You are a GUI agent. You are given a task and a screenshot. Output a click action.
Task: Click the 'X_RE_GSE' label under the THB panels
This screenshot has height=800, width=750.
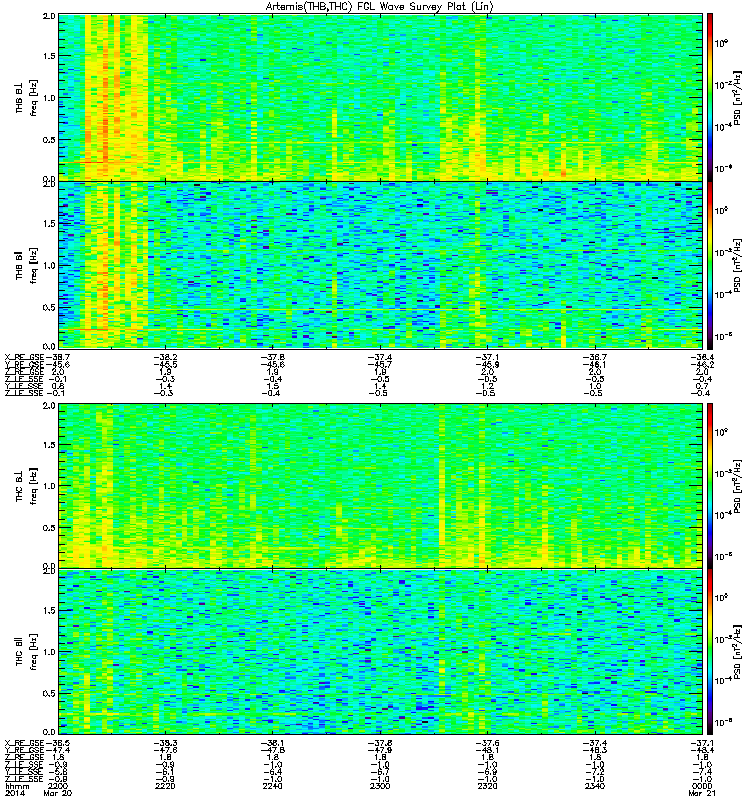(x=24, y=357)
